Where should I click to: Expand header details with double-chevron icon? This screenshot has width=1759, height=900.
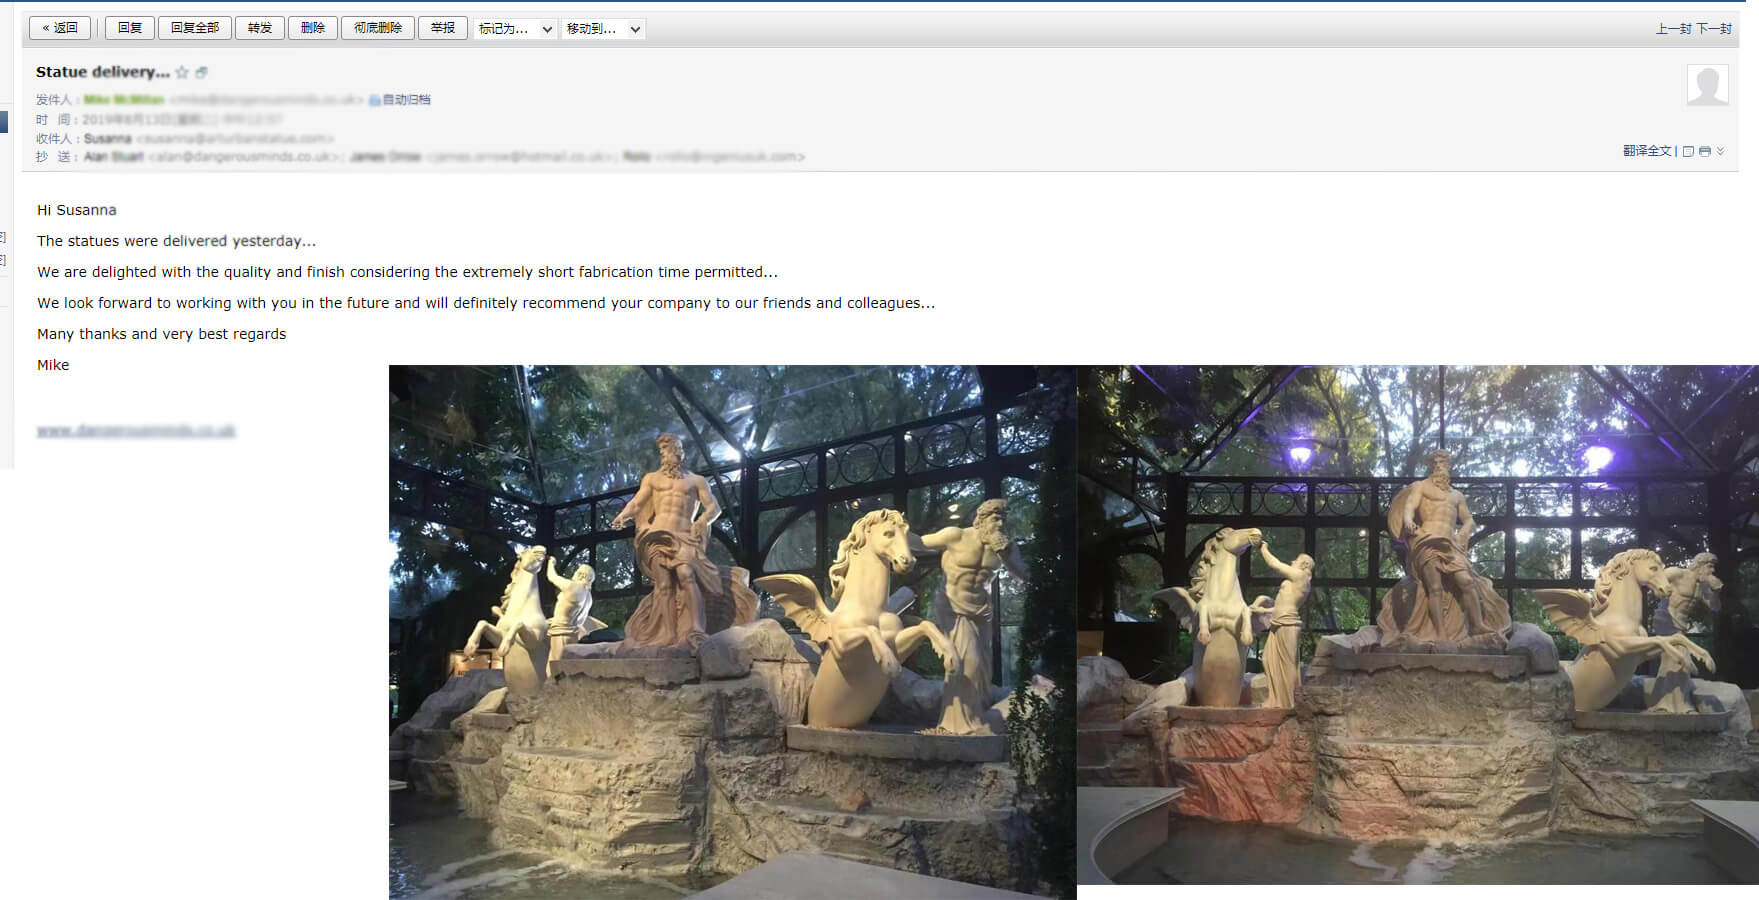(x=1720, y=151)
